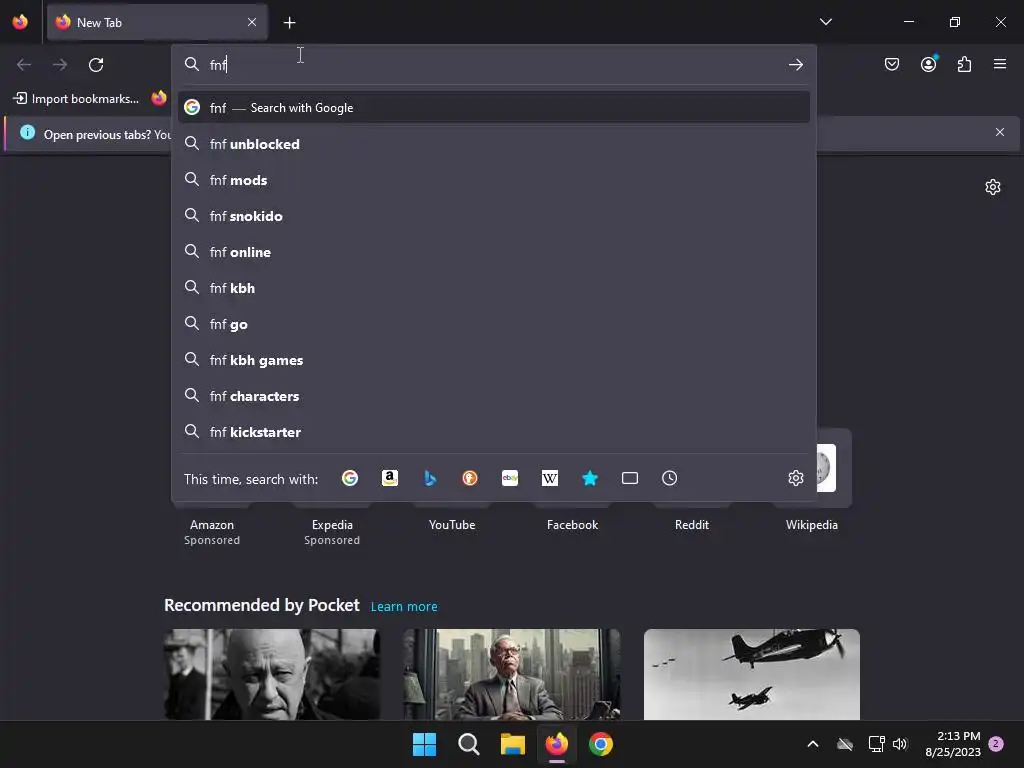Screen dimensions: 1024x768
Task: Open Save to Pocket button
Action: (x=892, y=64)
